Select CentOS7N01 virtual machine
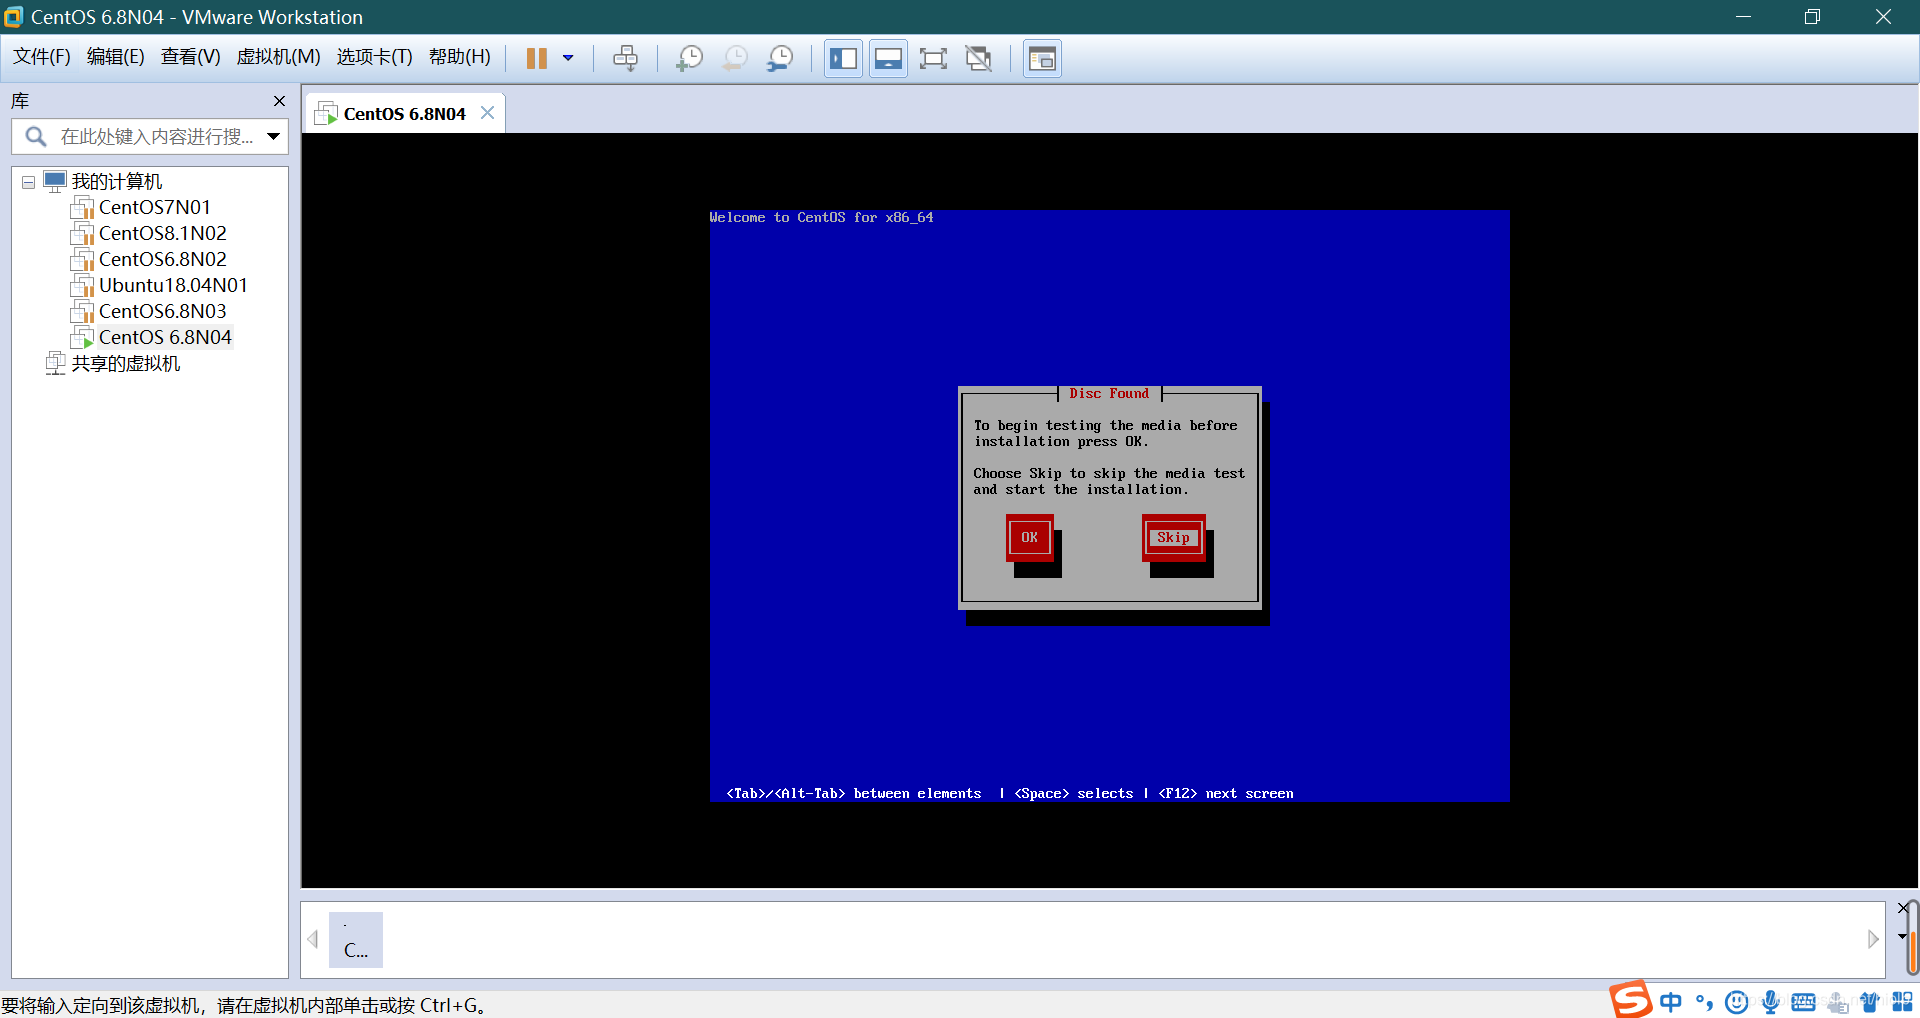1920x1018 pixels. click(x=154, y=207)
